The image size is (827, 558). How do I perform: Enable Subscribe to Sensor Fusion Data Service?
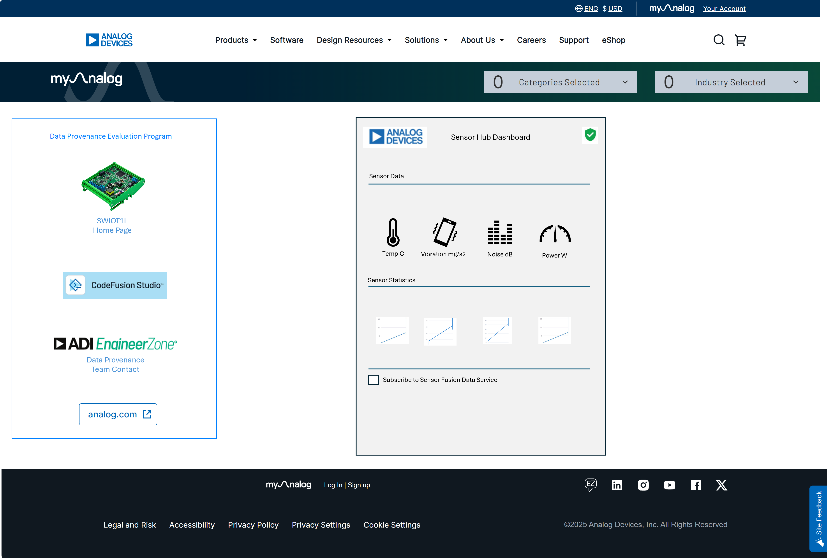point(374,380)
